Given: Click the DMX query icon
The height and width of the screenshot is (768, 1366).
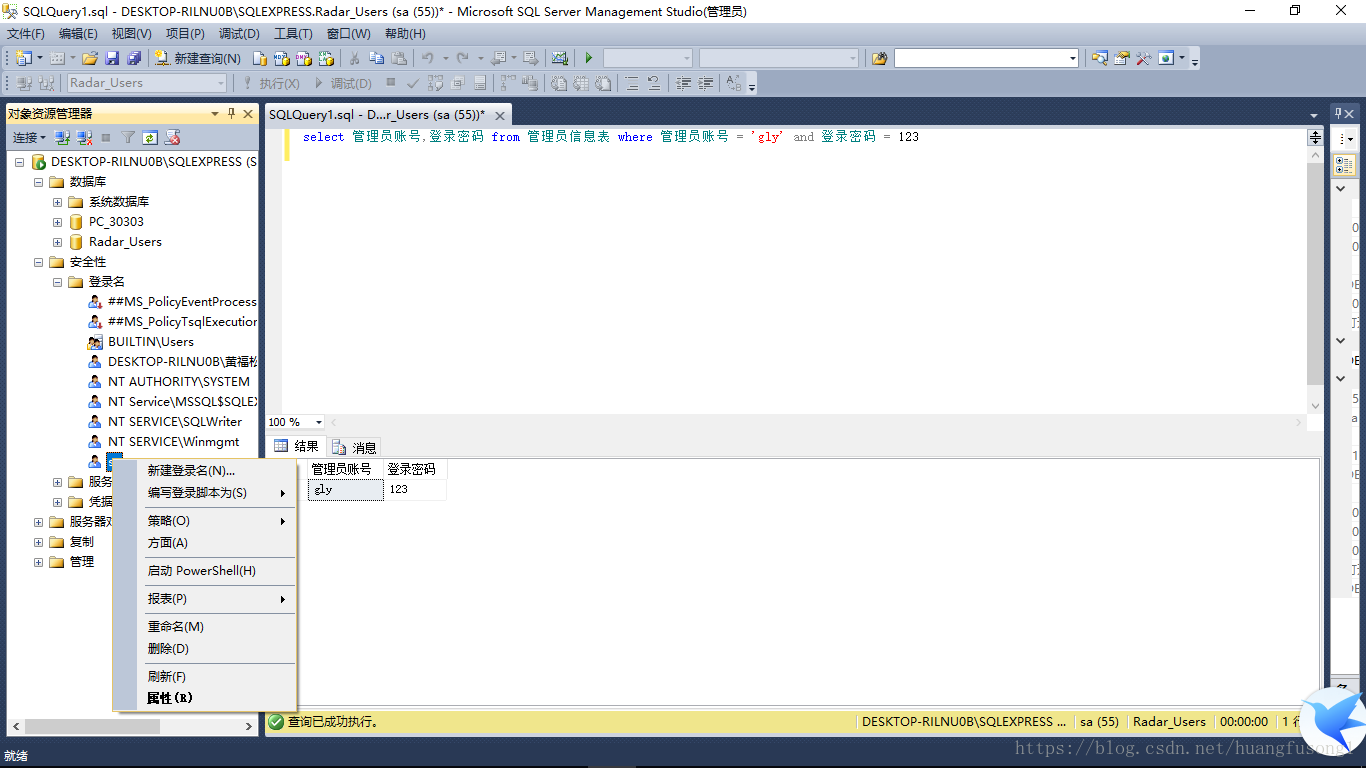Looking at the screenshot, I should [302, 58].
